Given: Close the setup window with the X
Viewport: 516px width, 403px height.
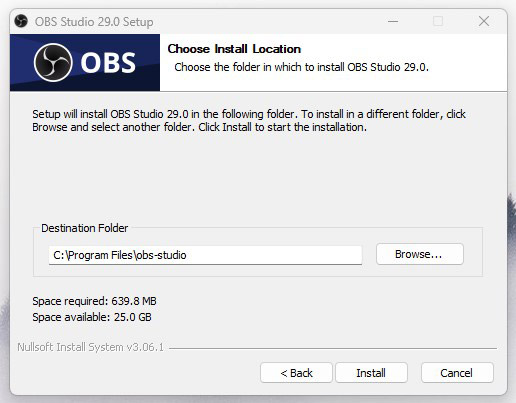Looking at the screenshot, I should pos(484,21).
